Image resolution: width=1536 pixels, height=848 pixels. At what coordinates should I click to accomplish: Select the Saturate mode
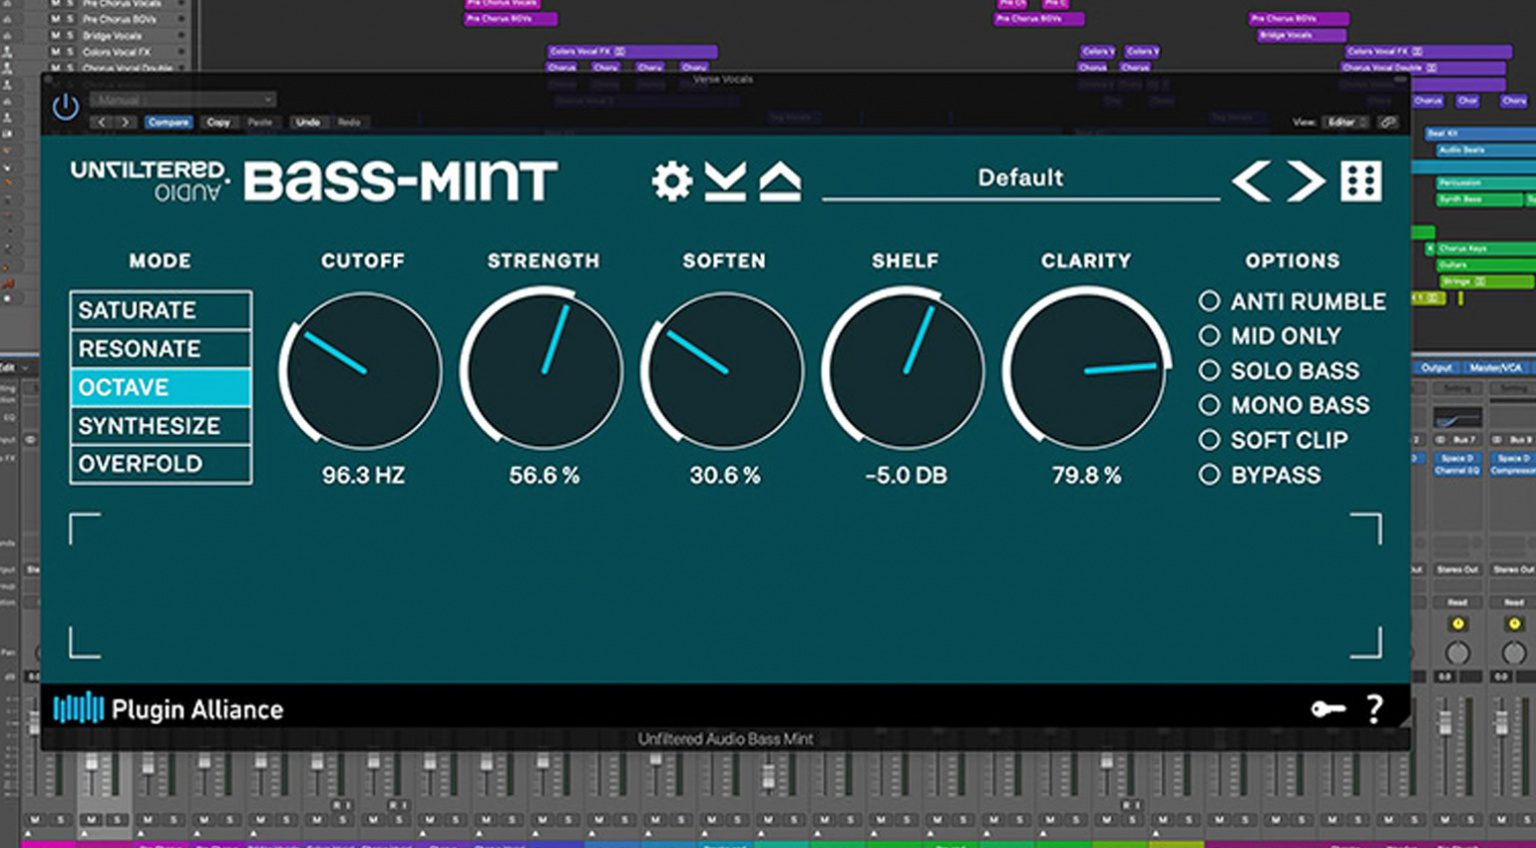point(160,310)
